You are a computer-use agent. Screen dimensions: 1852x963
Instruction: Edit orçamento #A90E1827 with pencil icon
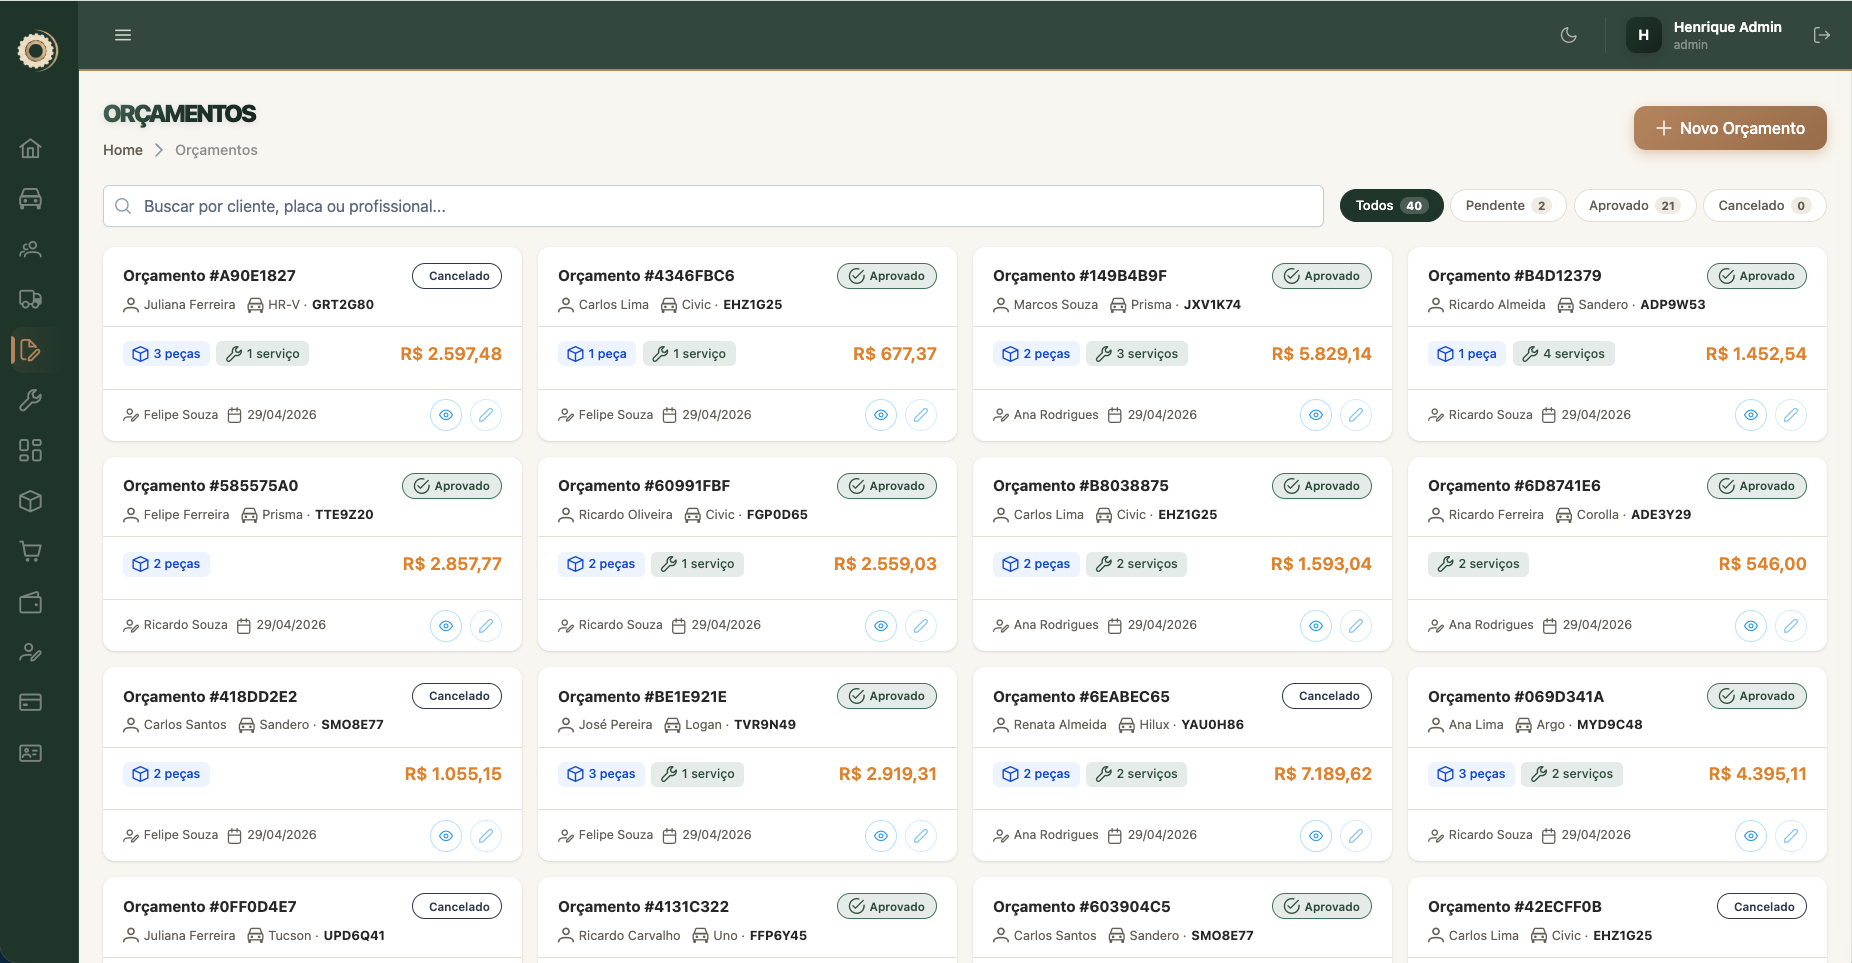tap(486, 415)
